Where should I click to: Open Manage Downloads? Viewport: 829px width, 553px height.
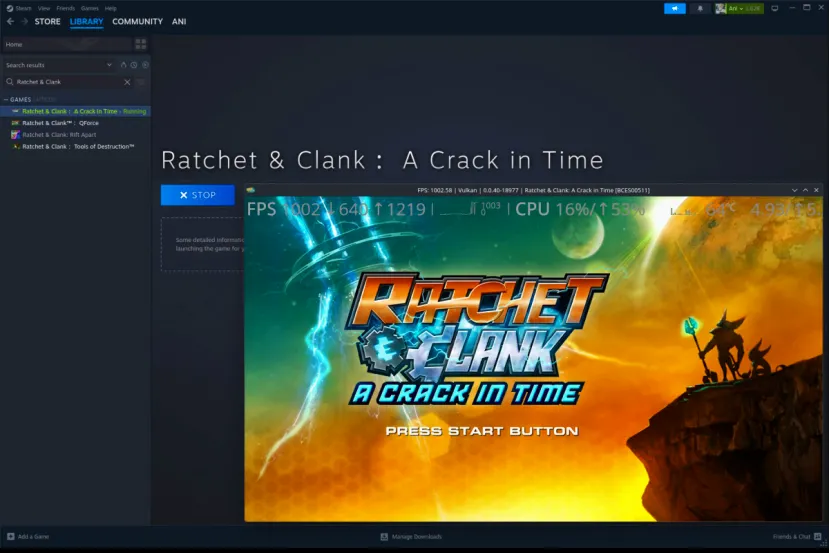[411, 537]
